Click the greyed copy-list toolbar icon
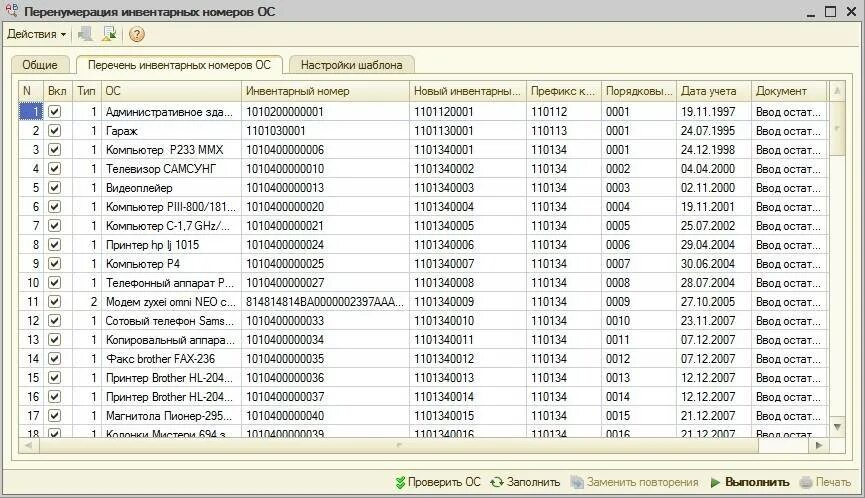Screen dimensions: 865x498 pos(86,34)
